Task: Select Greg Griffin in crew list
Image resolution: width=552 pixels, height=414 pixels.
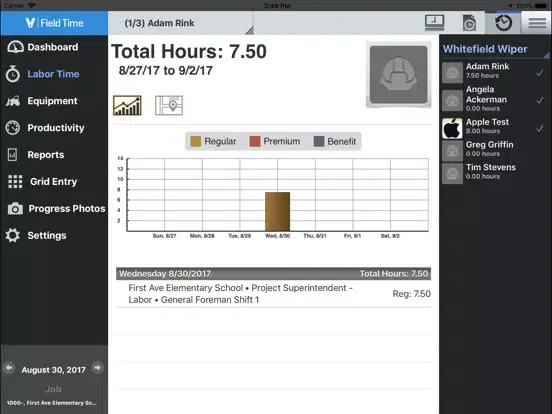Action: (495, 150)
